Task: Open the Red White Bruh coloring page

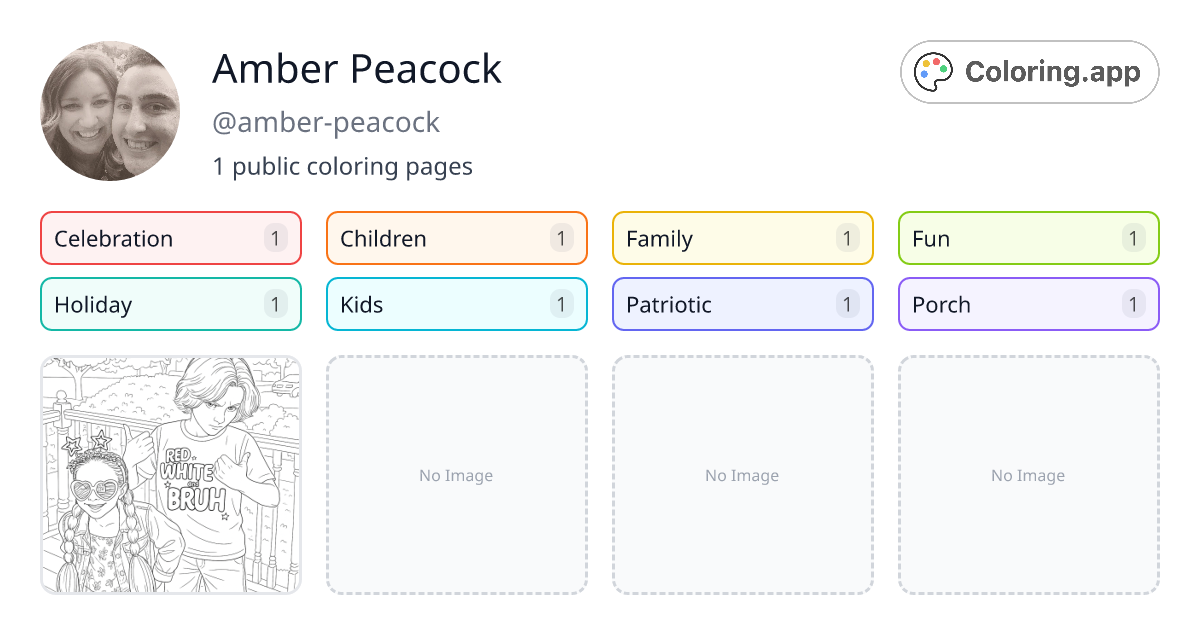Action: tap(171, 475)
